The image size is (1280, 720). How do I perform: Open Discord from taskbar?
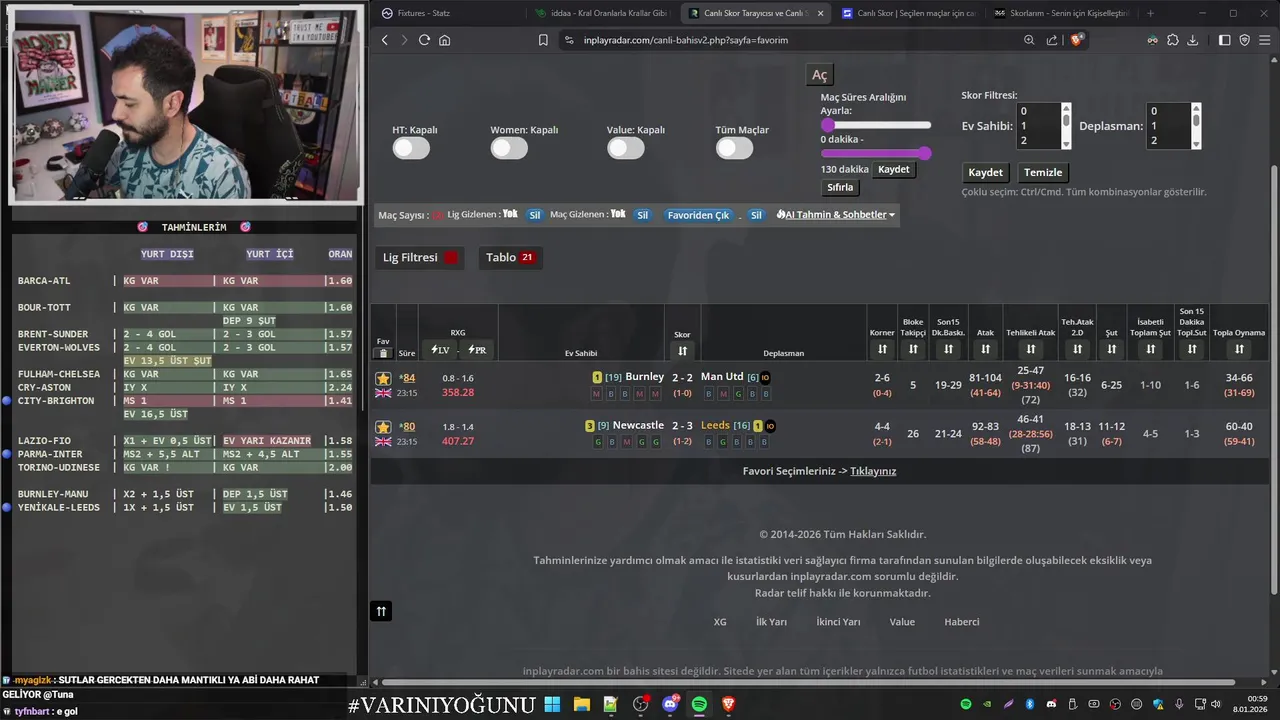[x=670, y=704]
